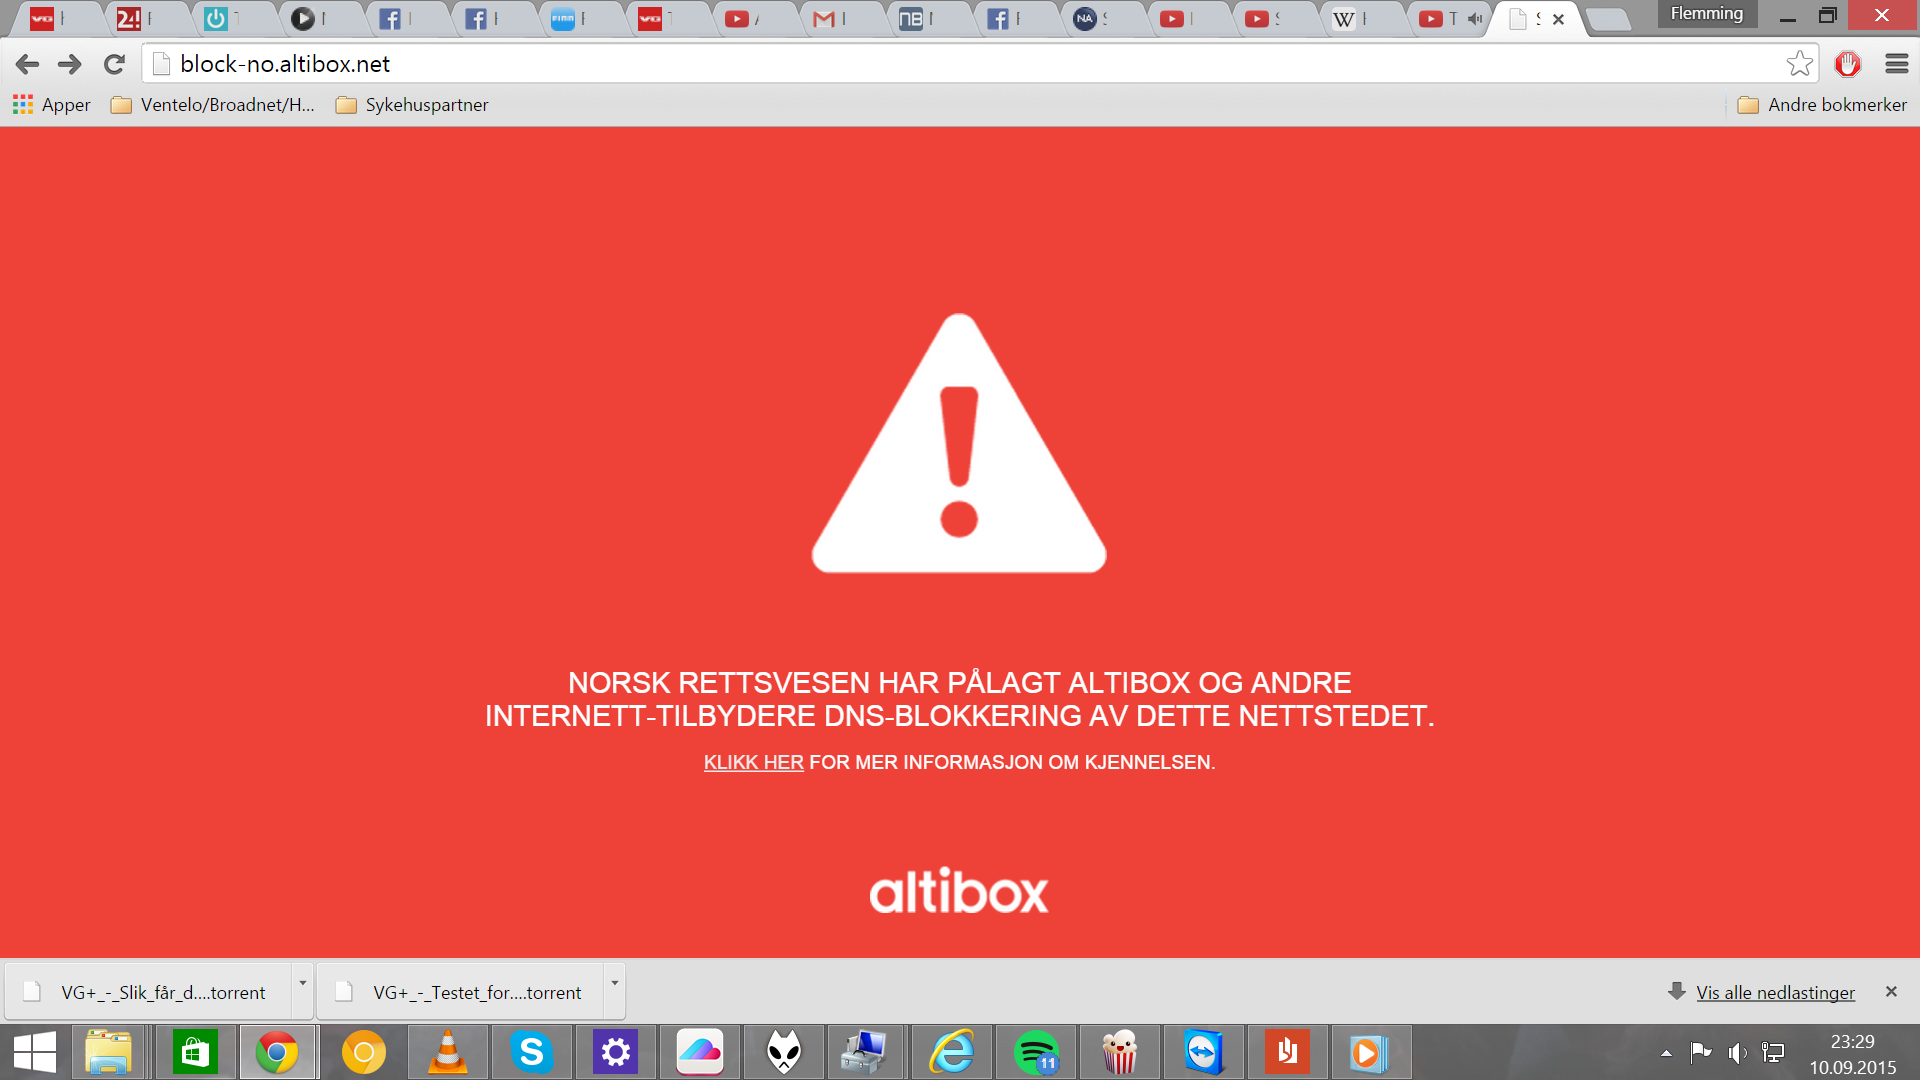Open the orange hand-icon app in taskbar
The width and height of the screenshot is (1920, 1080).
point(1287,1053)
